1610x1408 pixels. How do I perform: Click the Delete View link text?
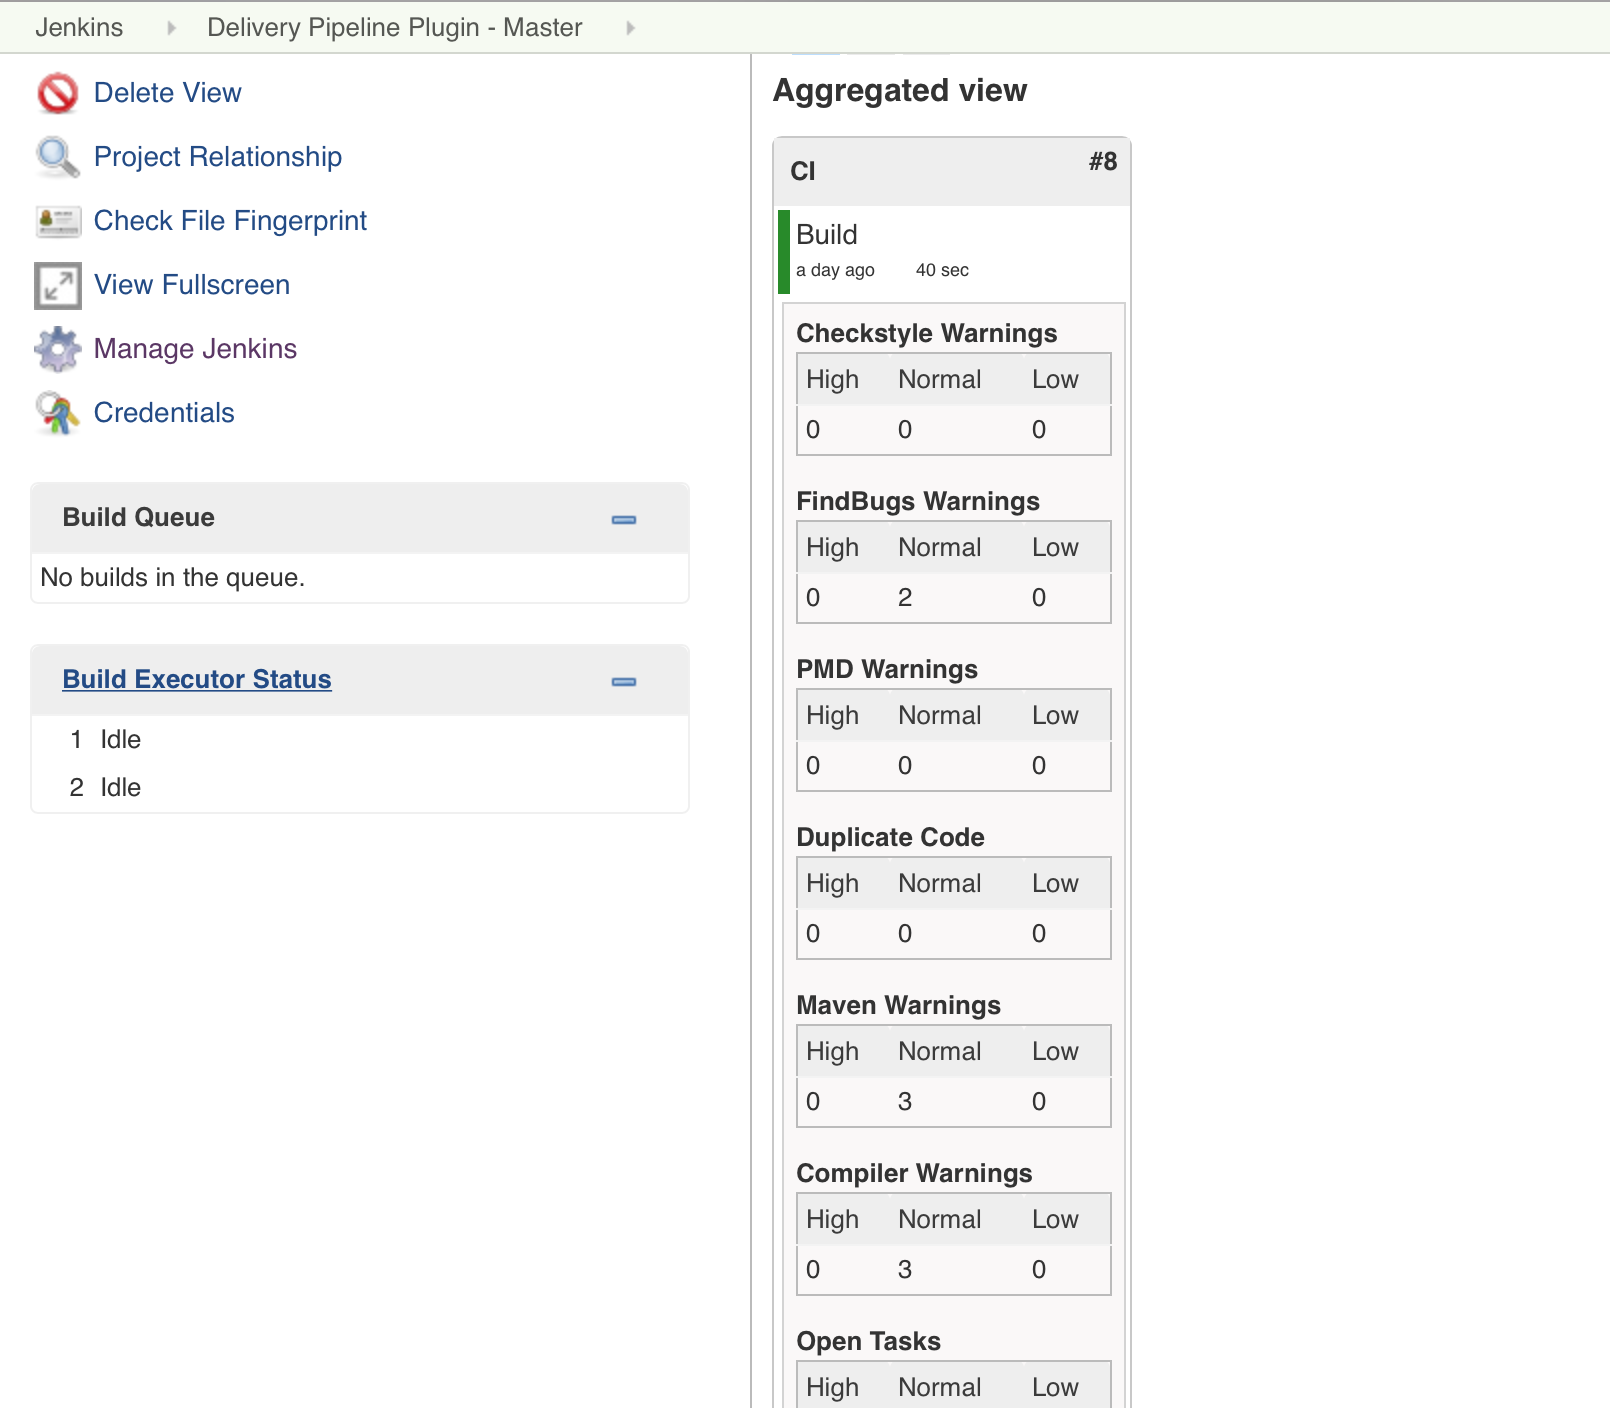click(167, 93)
